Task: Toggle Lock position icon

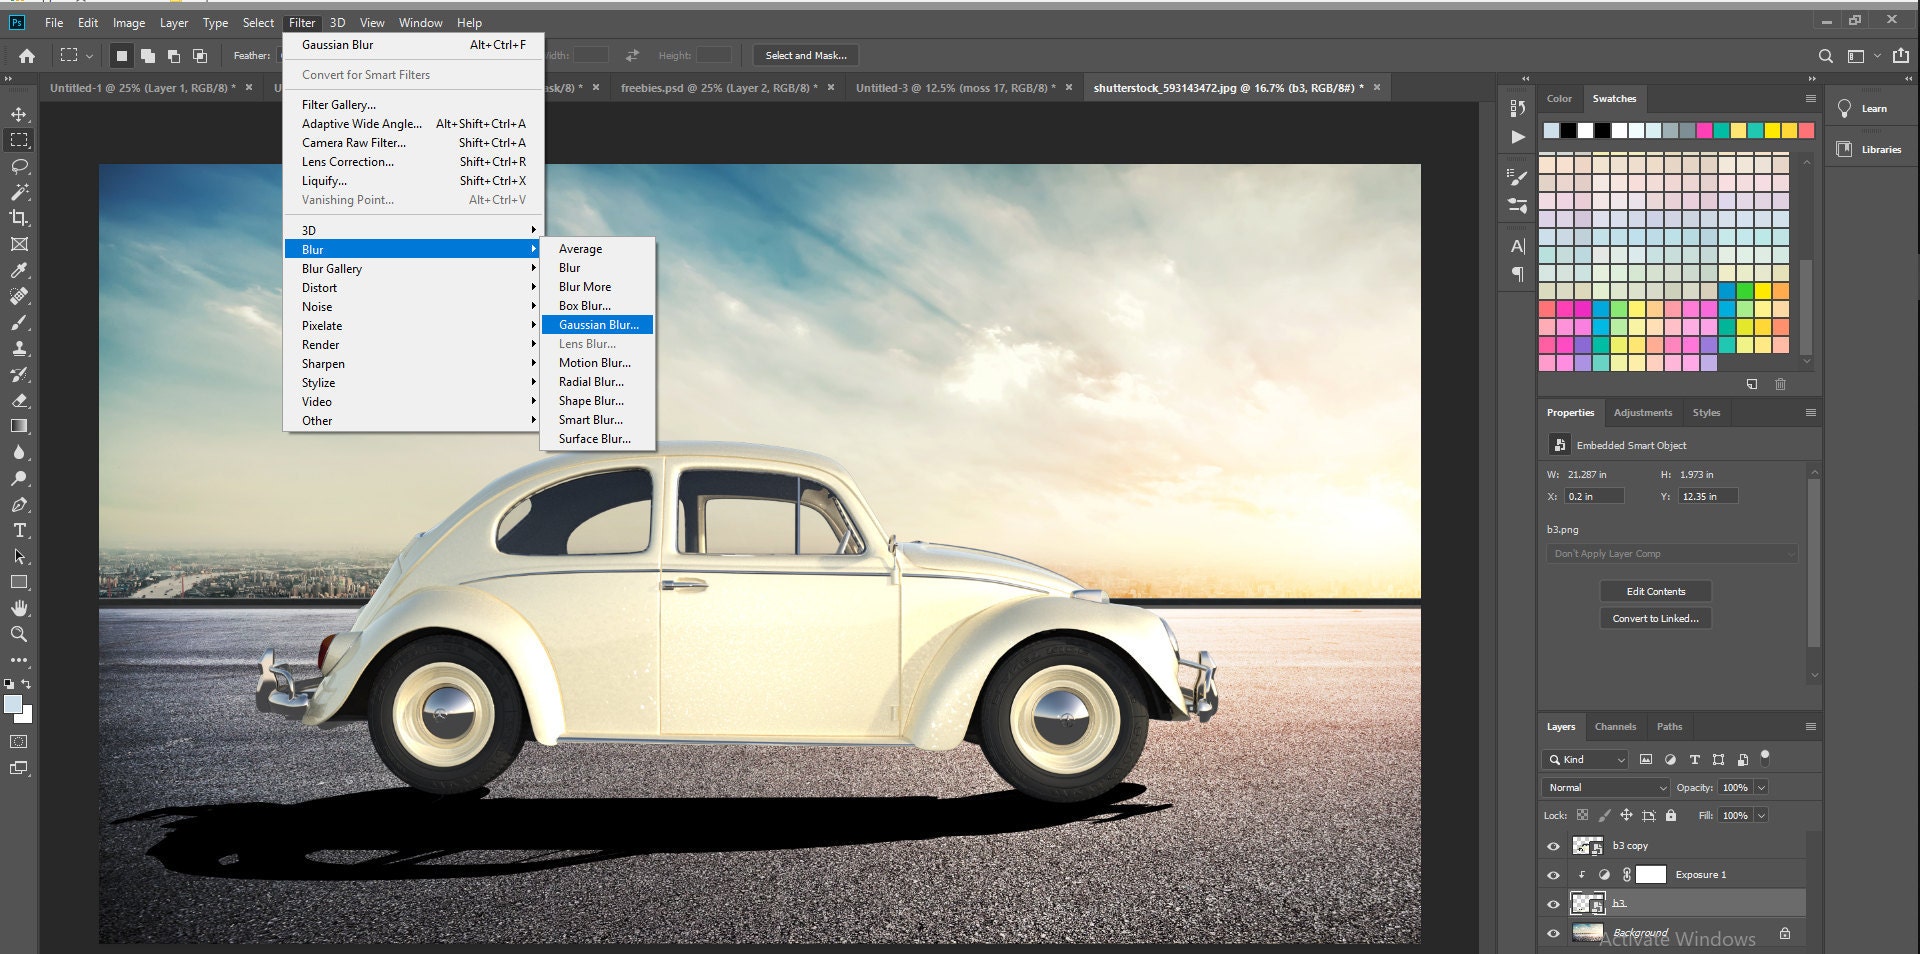Action: [1626, 815]
